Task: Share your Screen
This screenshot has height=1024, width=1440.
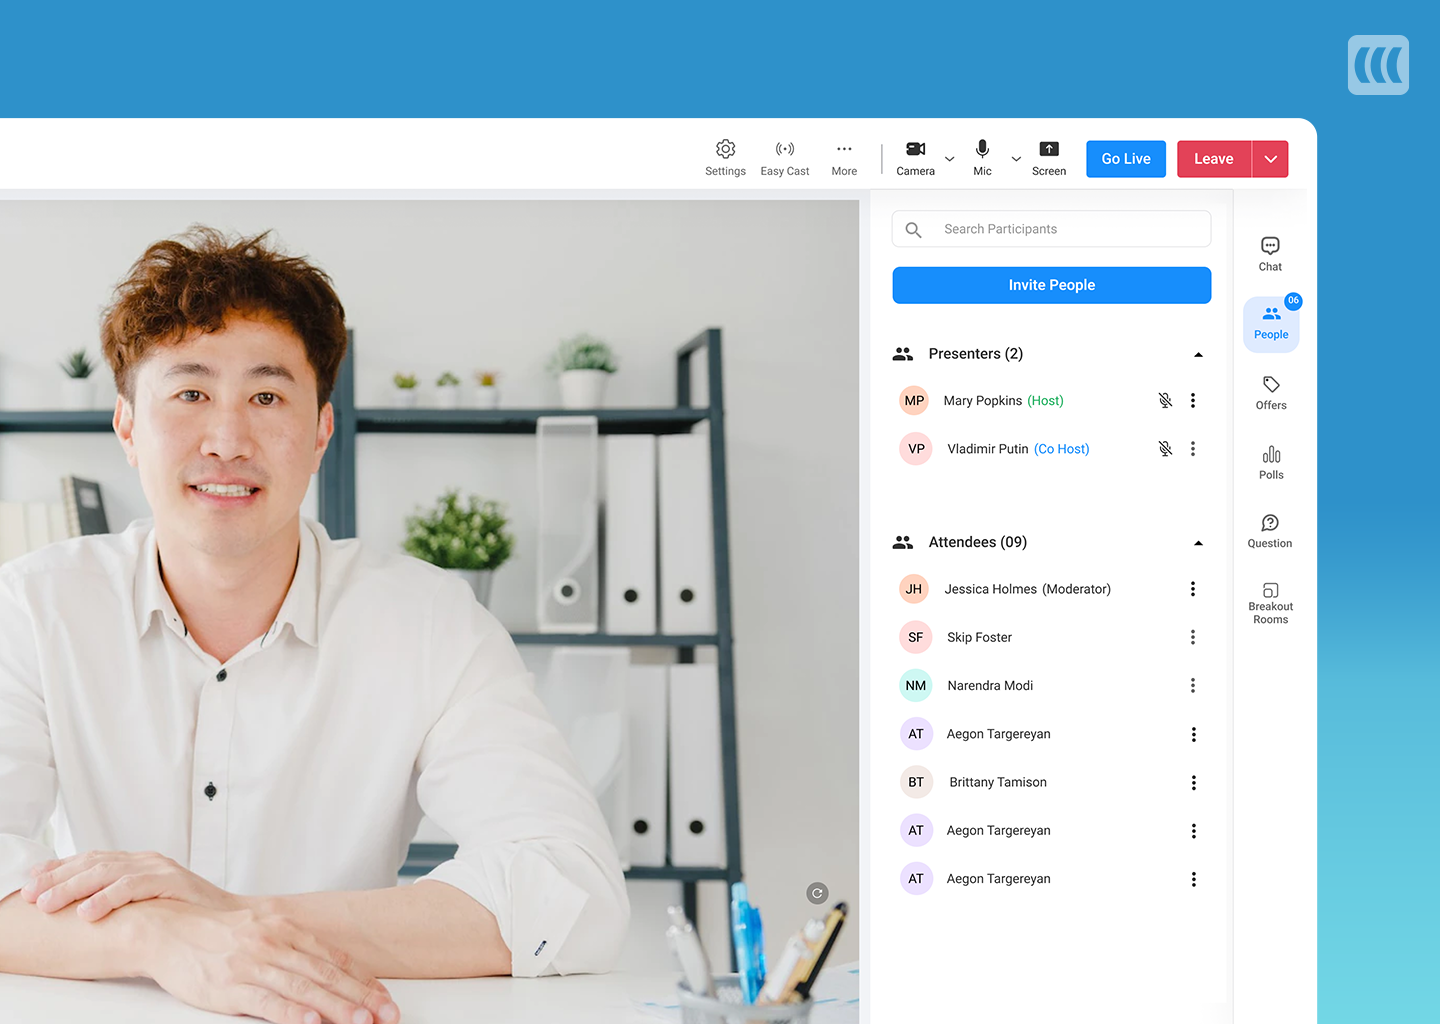Action: 1049,158
